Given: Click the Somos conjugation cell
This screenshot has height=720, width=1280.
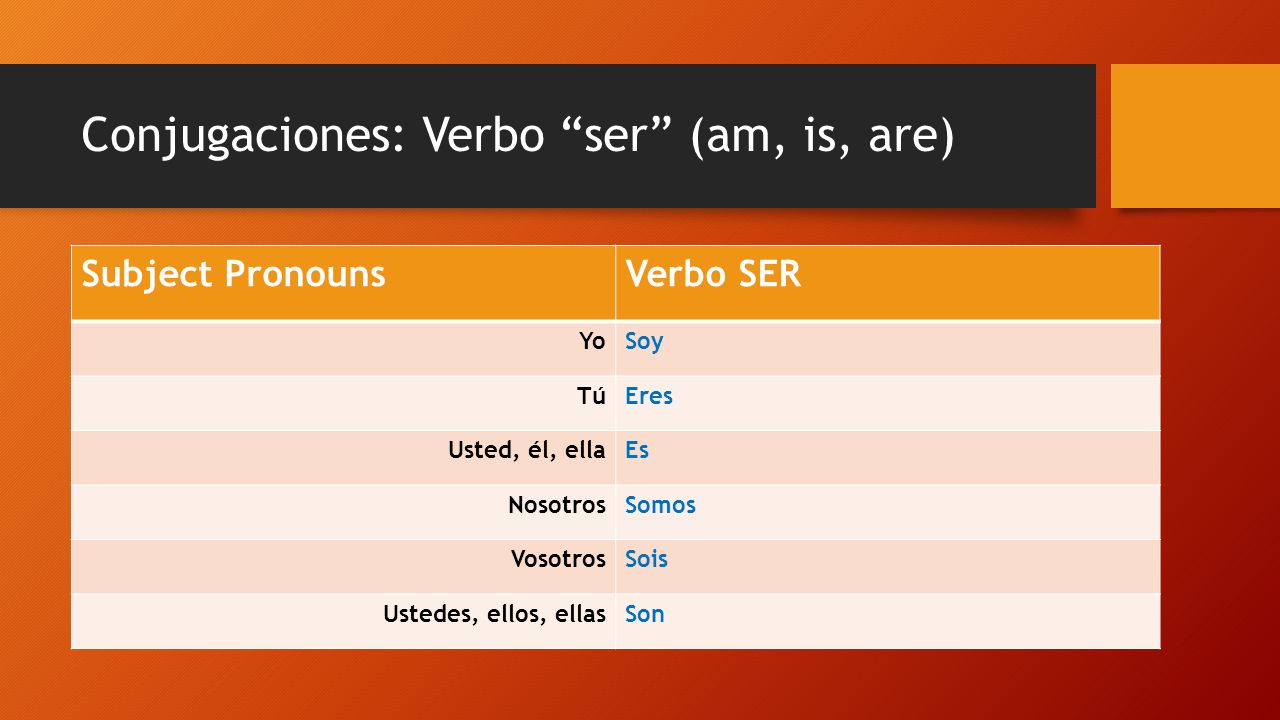Looking at the screenshot, I should 888,512.
